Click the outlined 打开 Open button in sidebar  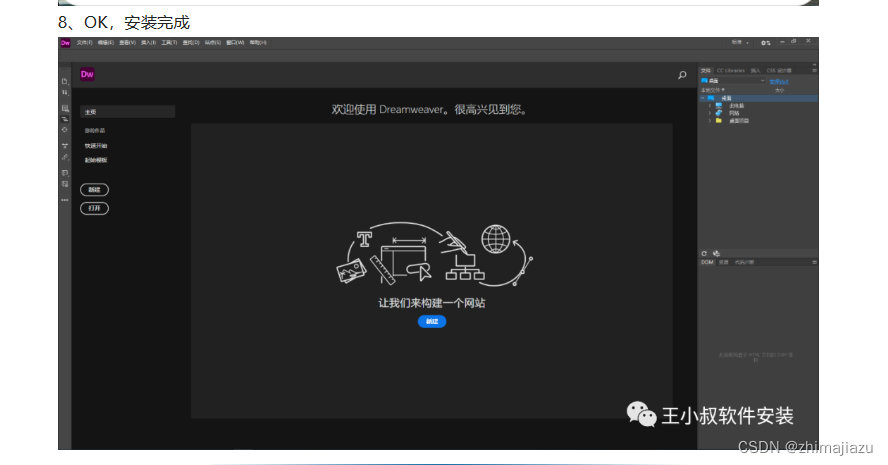click(x=95, y=208)
